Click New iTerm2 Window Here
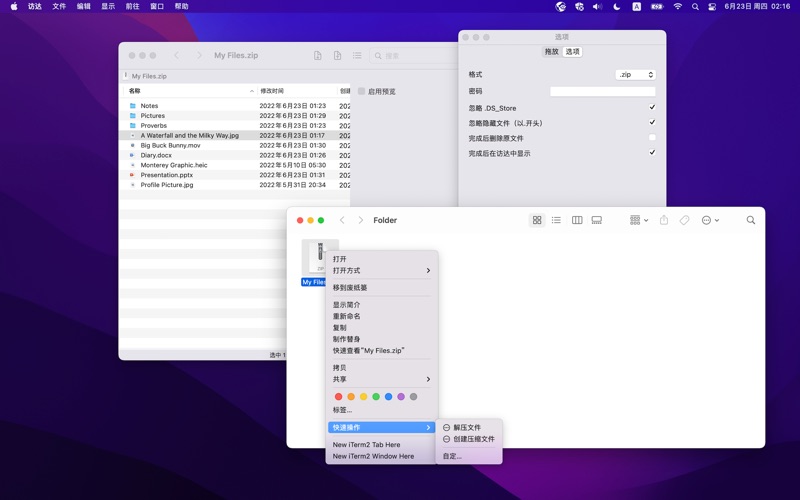Viewport: 800px width, 500px height. click(x=382, y=457)
